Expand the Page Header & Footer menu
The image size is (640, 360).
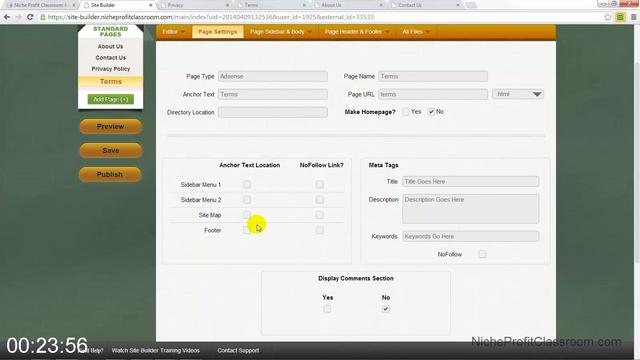356,31
